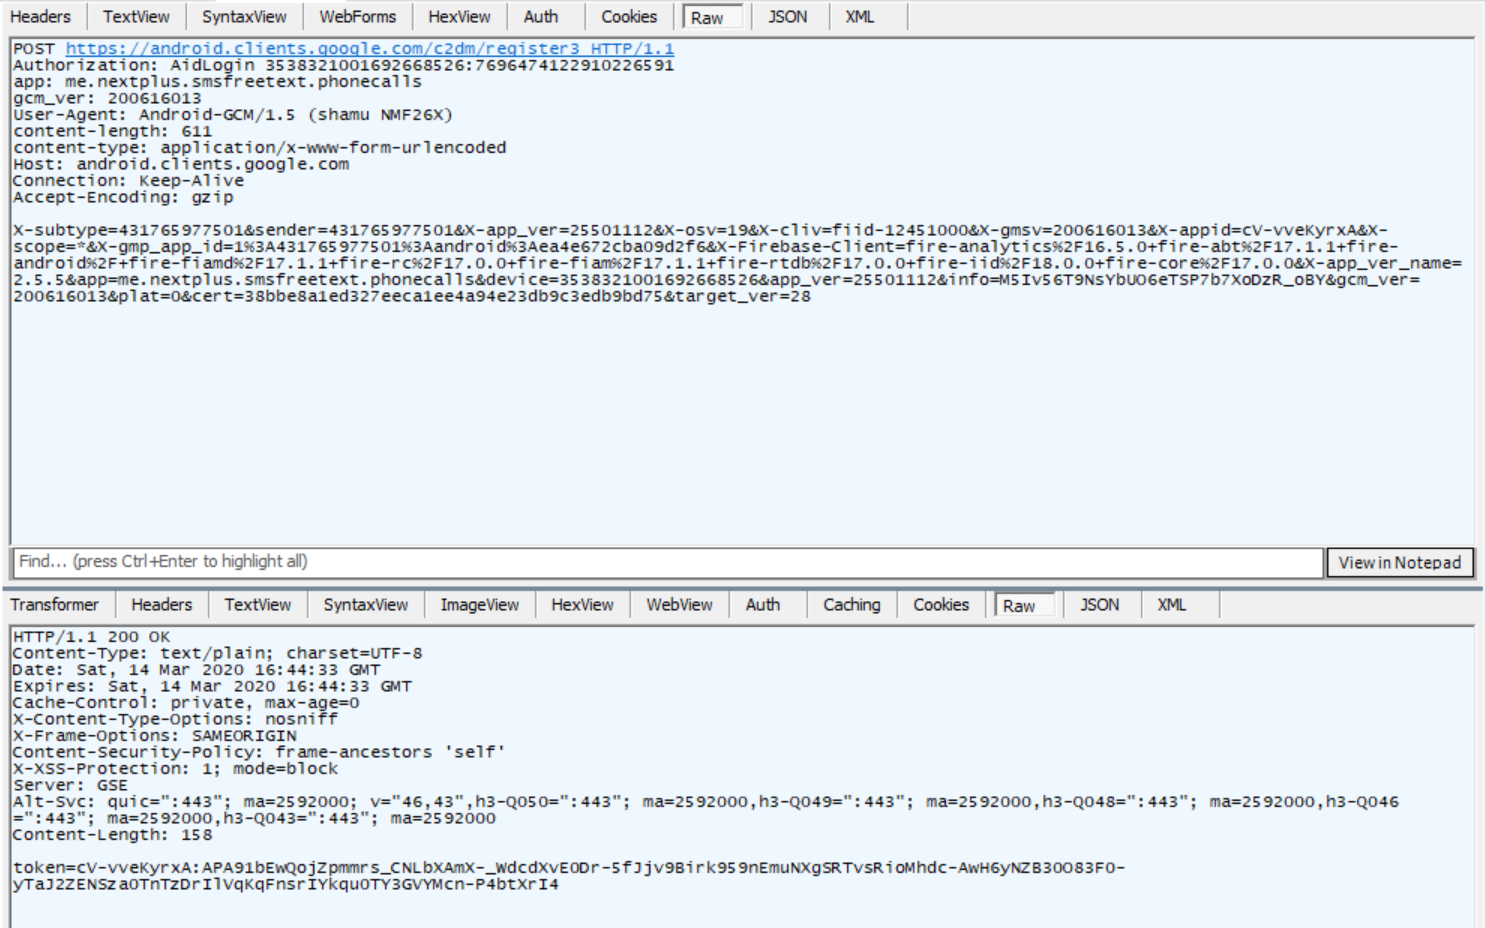Viewport: 1486px width, 928px height.
Task: Show the response Cookies tab
Action: point(941,605)
